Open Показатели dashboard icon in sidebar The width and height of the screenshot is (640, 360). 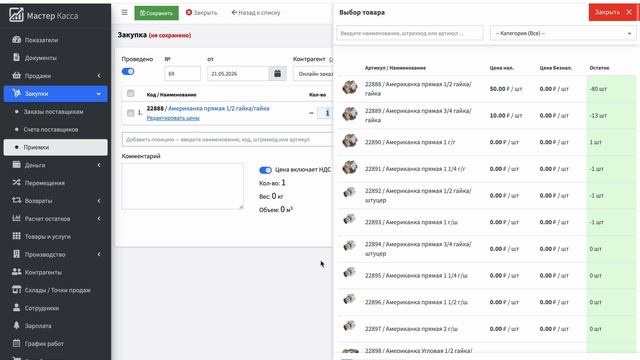tap(16, 40)
